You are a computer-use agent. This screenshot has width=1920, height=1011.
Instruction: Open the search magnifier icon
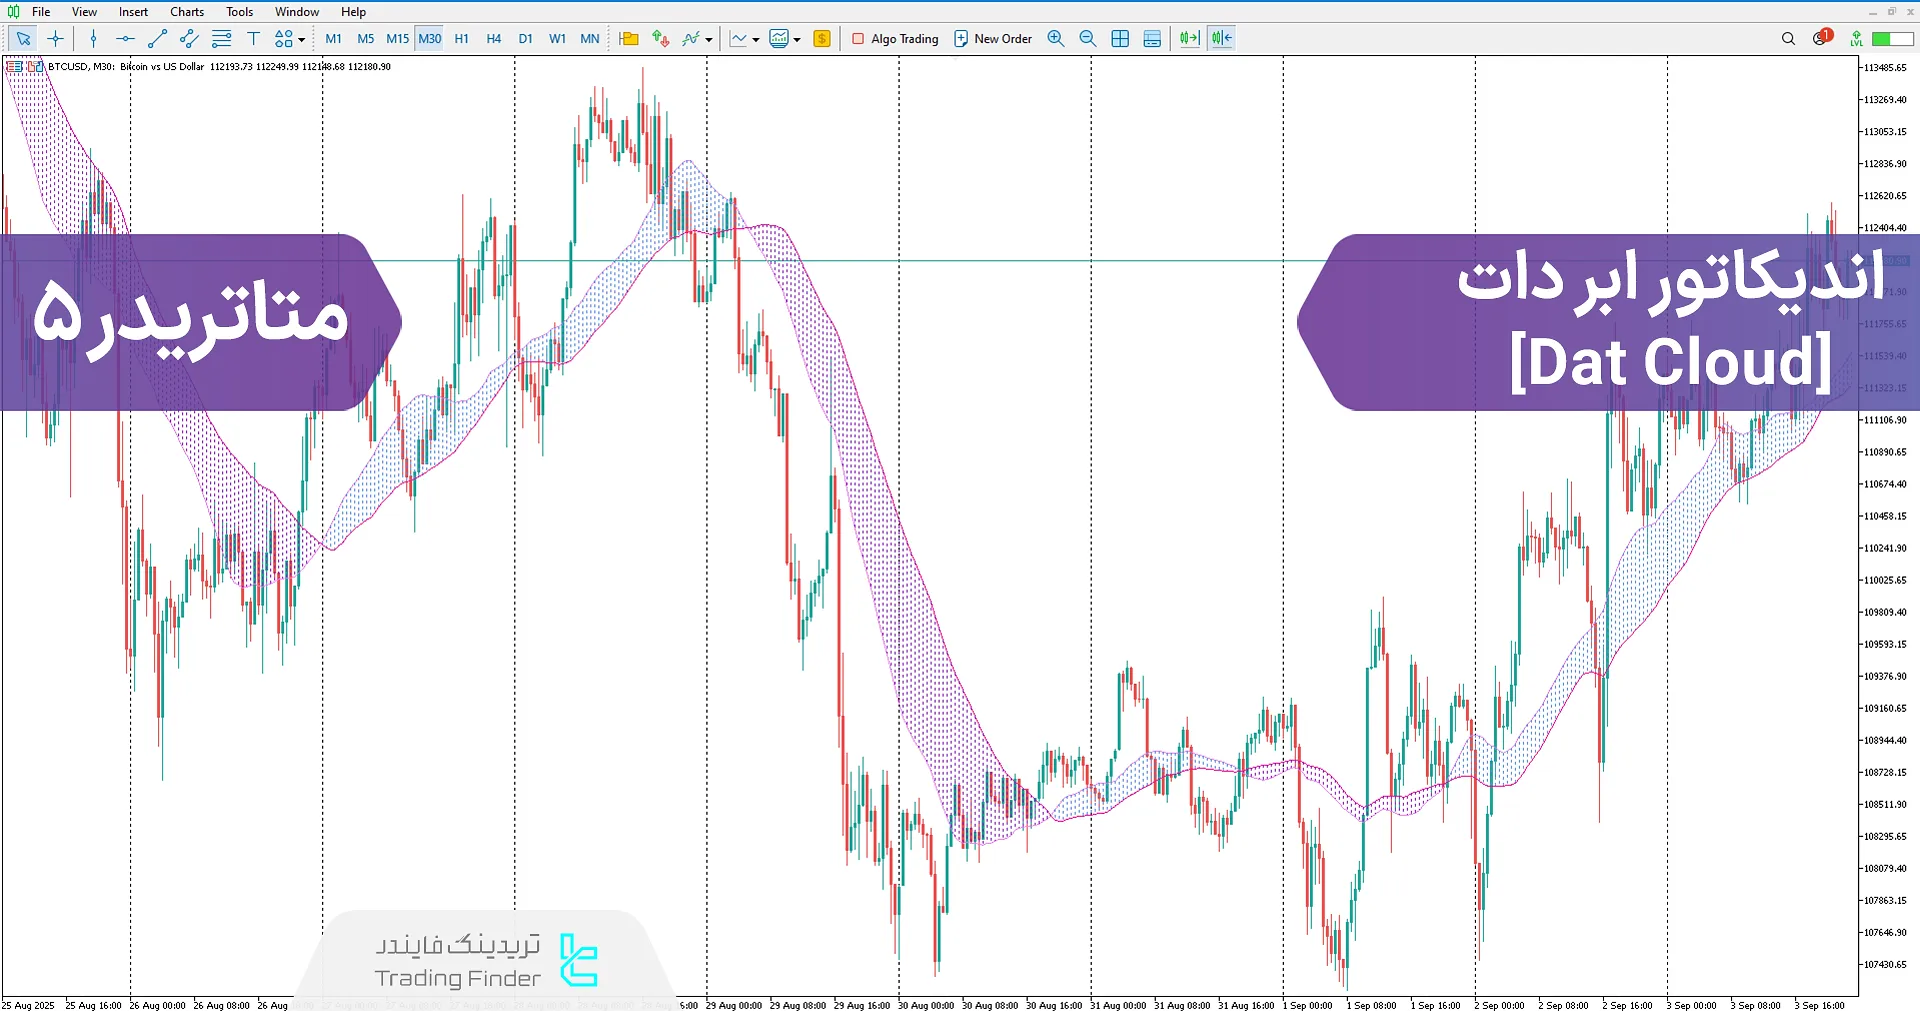click(x=1788, y=39)
